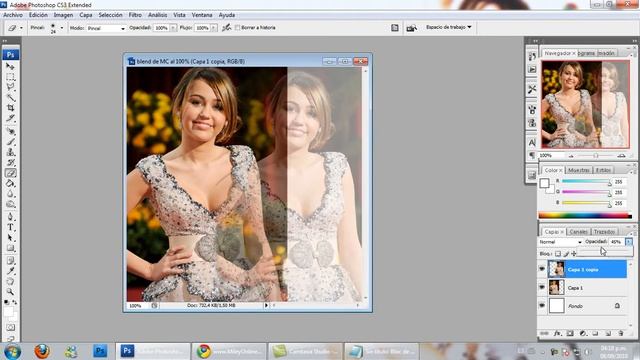Click the layer opacity value field
640x360 pixels.
[x=616, y=242]
